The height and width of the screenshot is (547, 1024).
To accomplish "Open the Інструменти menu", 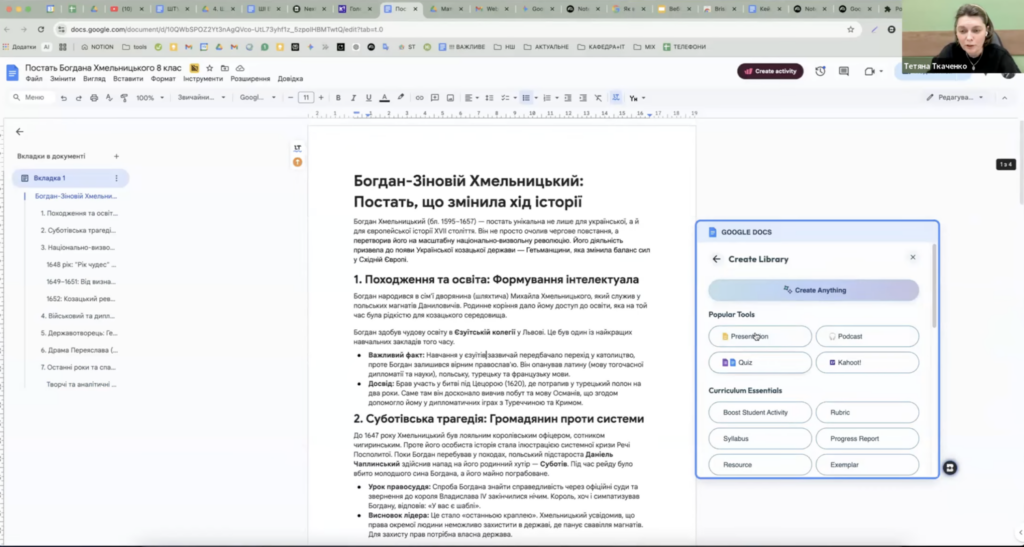I will [x=203, y=79].
